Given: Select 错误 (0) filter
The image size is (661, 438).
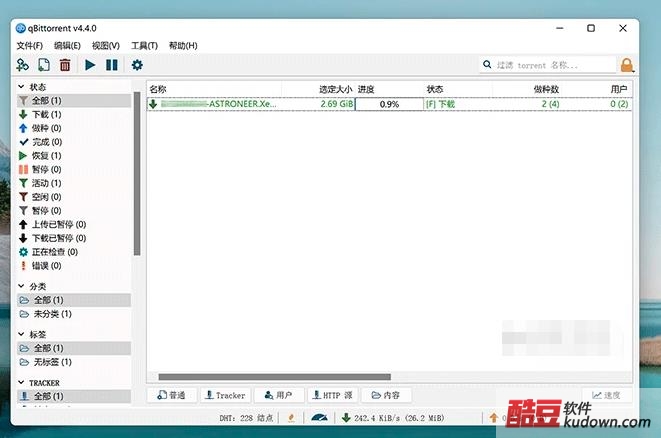Looking at the screenshot, I should point(74,266).
